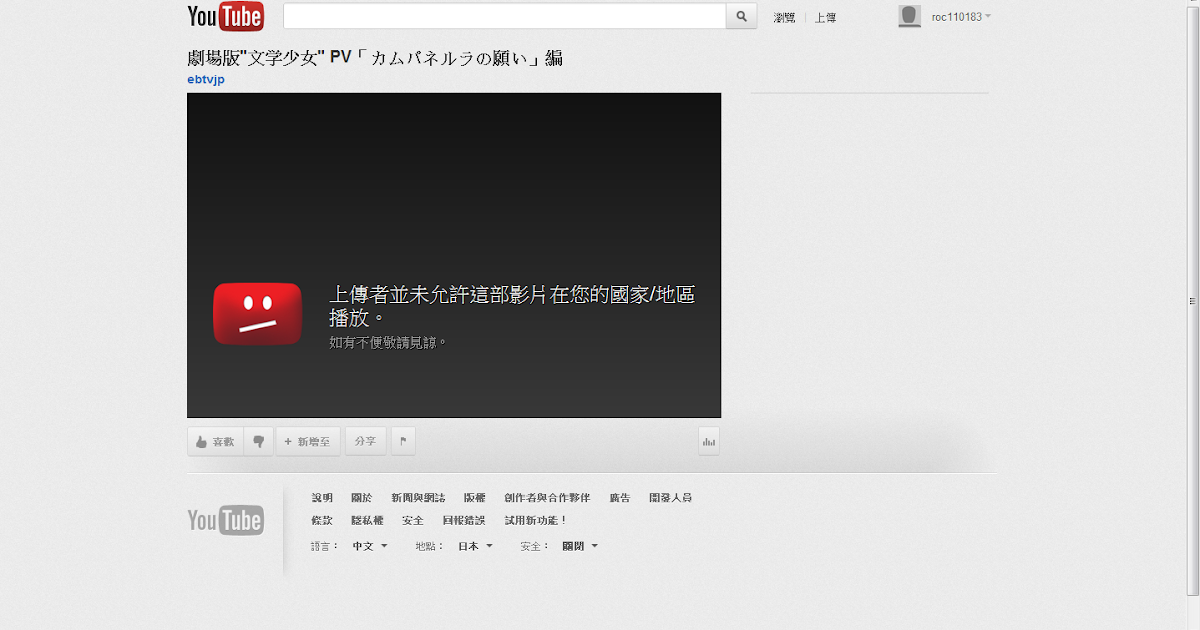The height and width of the screenshot is (630, 1200).
Task: Click the grey footer YouTube logo
Action: [226, 520]
